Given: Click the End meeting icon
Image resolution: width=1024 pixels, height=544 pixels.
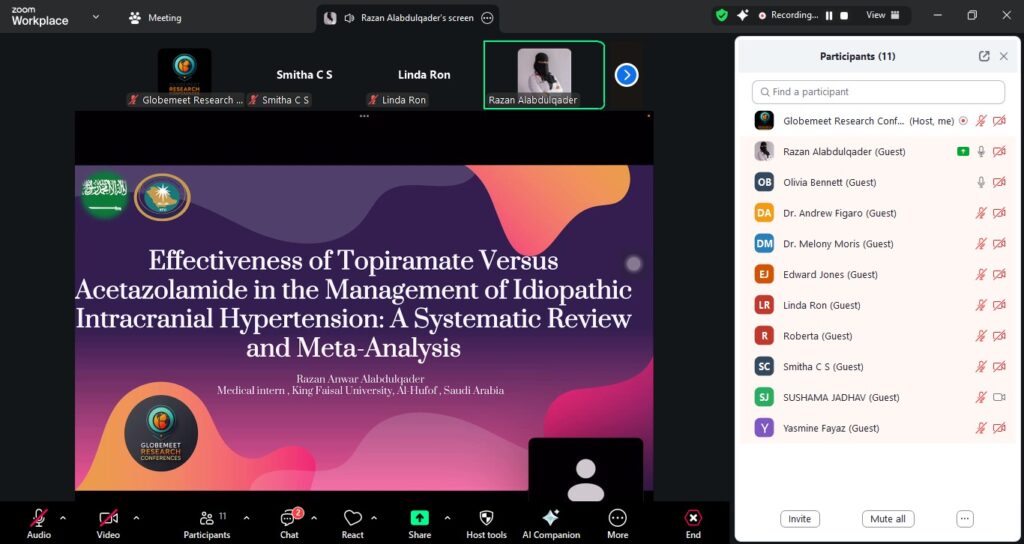Looking at the screenshot, I should [693, 518].
